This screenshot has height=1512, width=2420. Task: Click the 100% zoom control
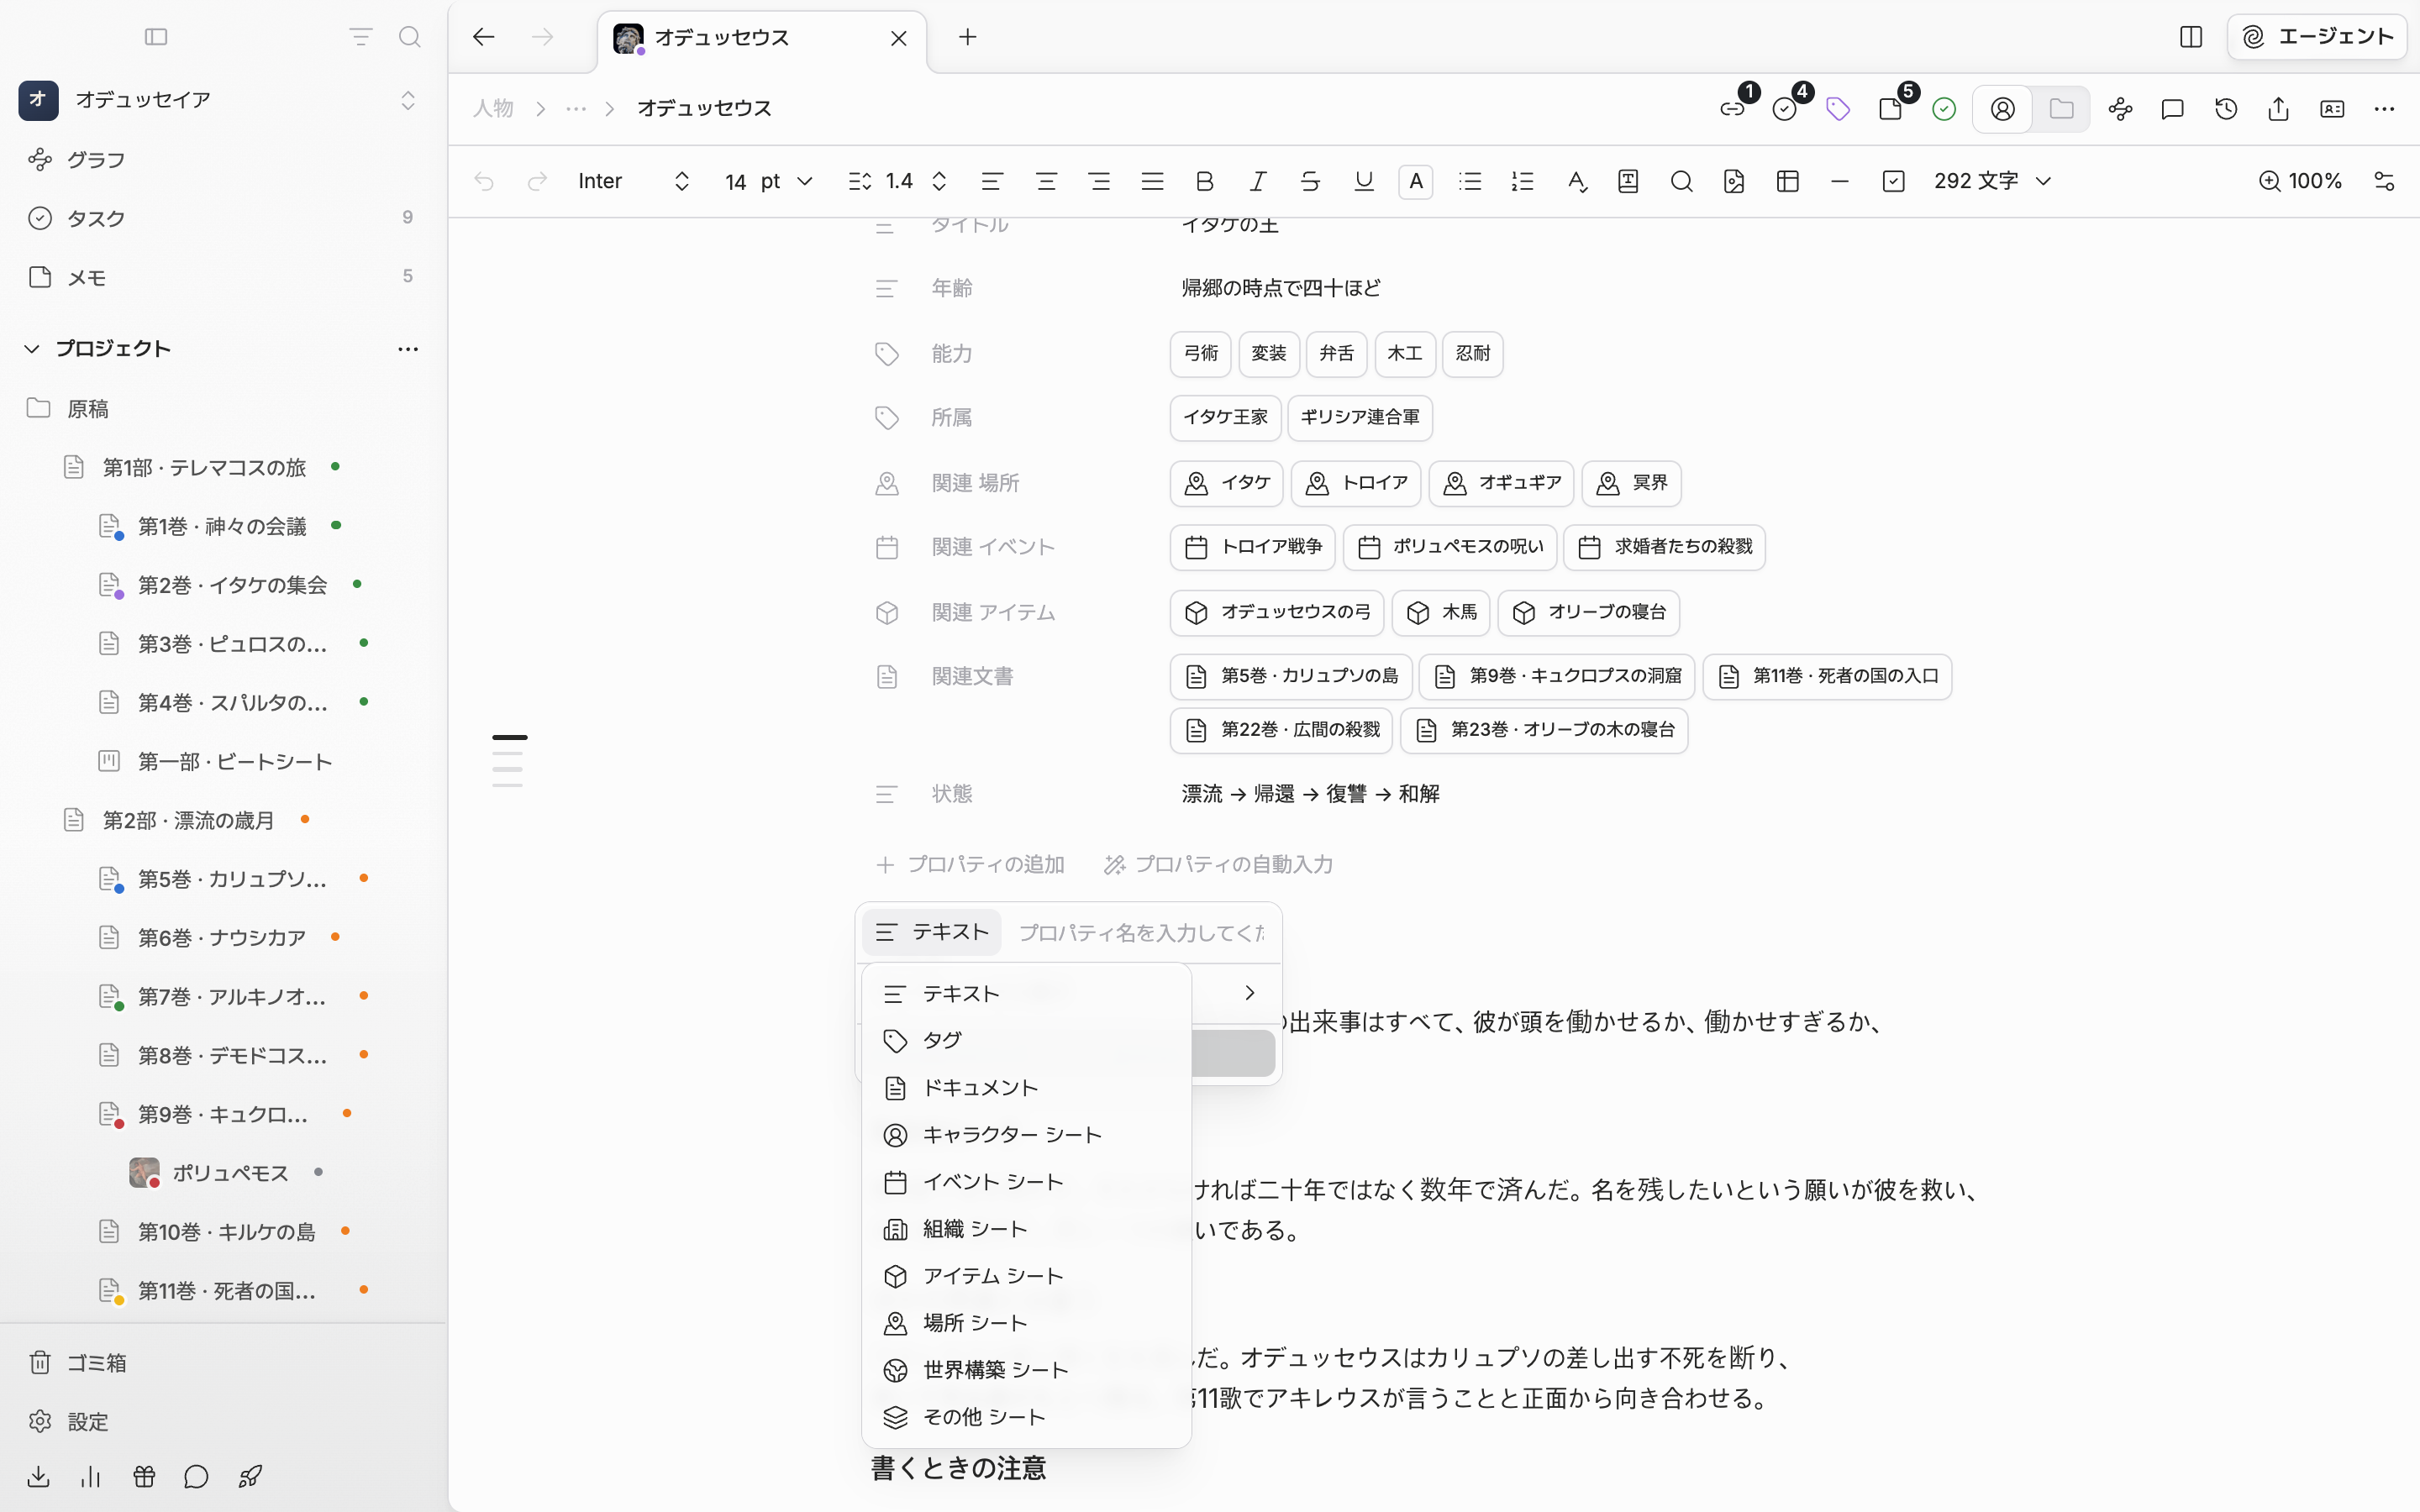2300,181
